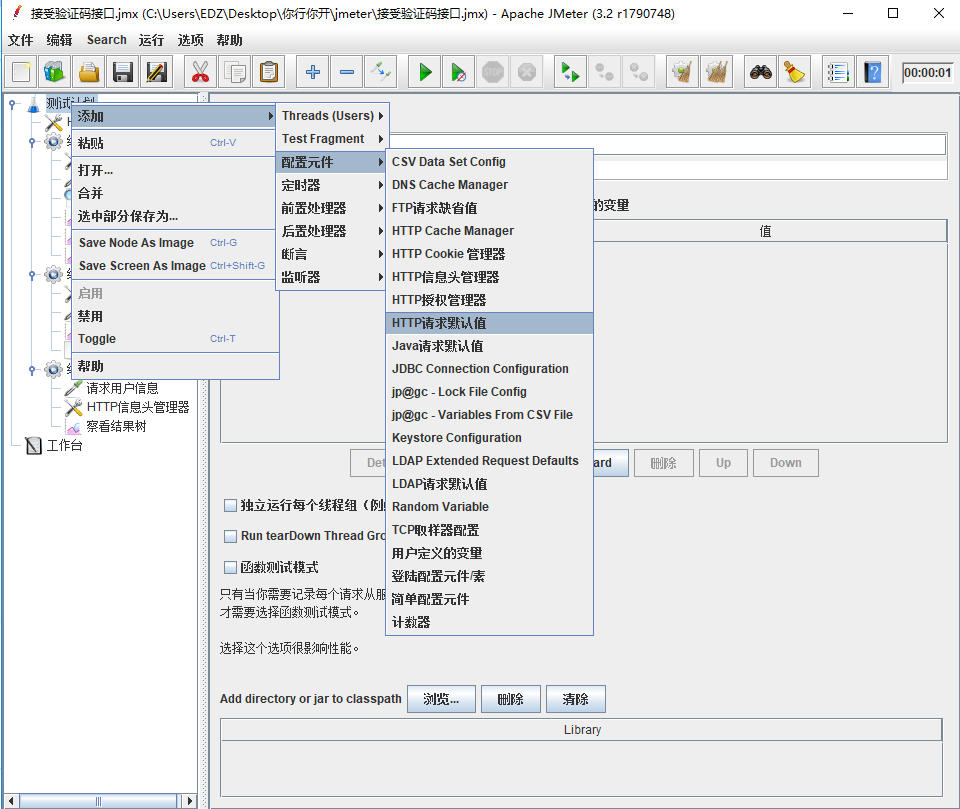Click the classpath 删除 button
Screen dimensions: 960x809
point(511,699)
